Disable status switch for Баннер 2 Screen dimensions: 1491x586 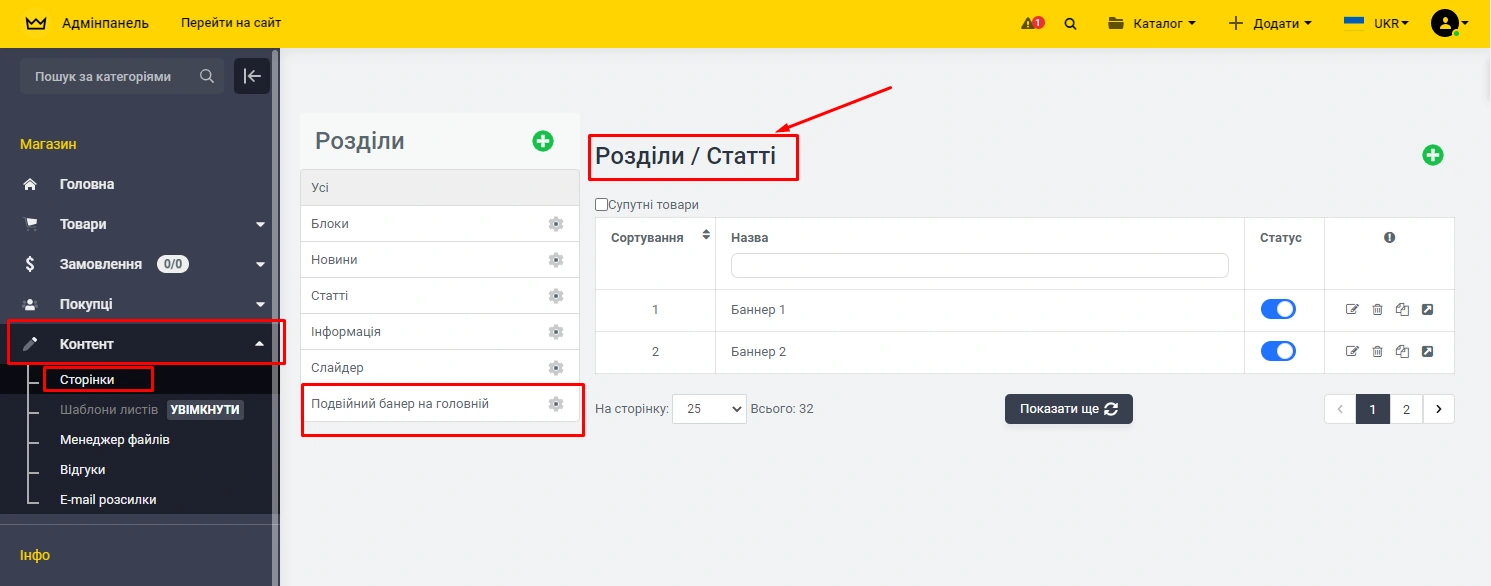[x=1278, y=352]
